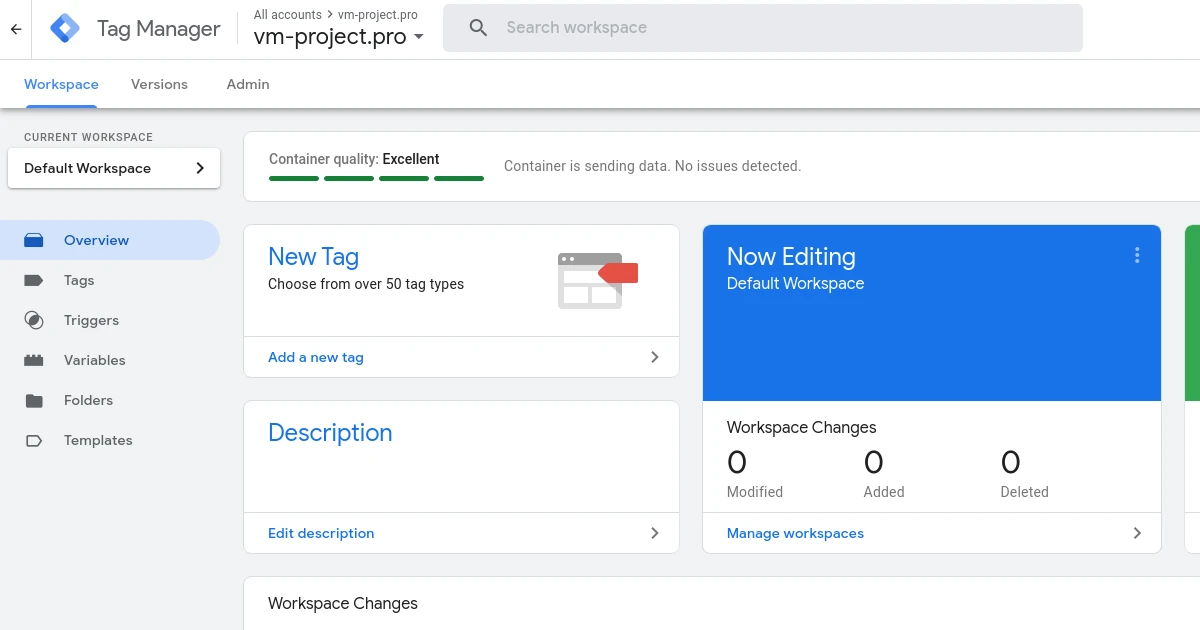Click the All accounts breadcrumb
The width and height of the screenshot is (1200, 630).
tap(287, 15)
